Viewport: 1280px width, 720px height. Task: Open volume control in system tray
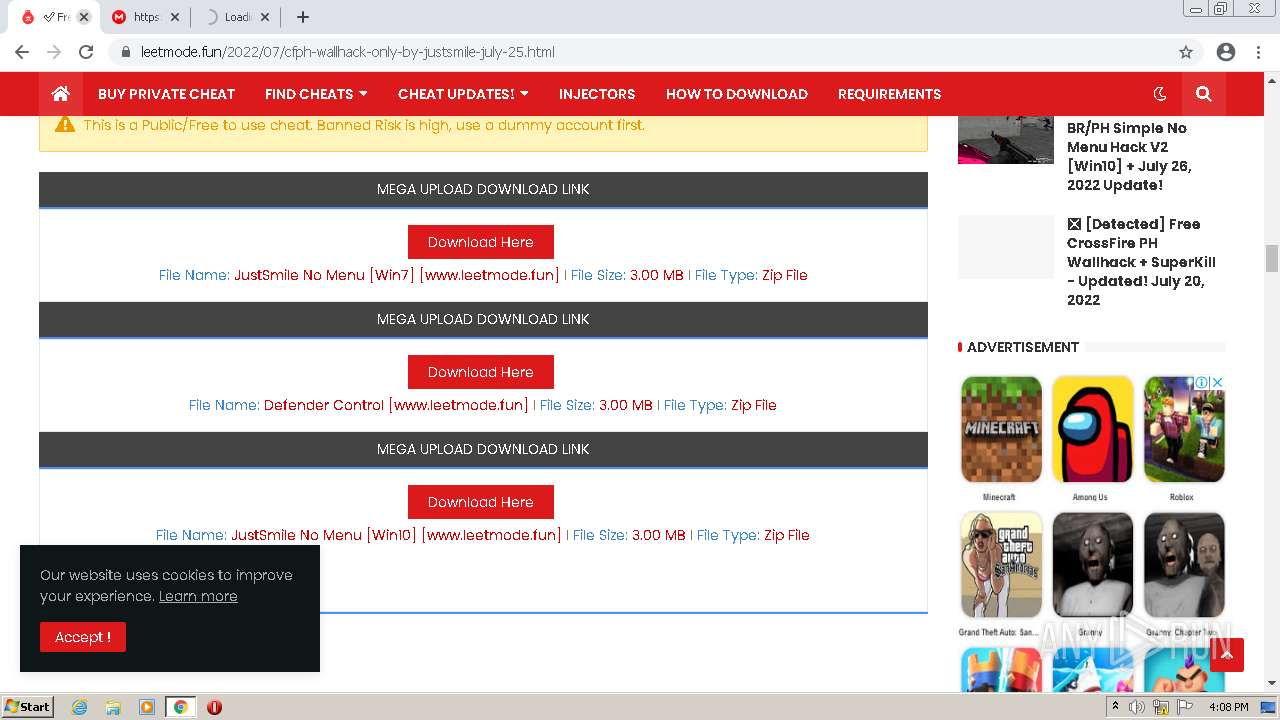(1137, 707)
